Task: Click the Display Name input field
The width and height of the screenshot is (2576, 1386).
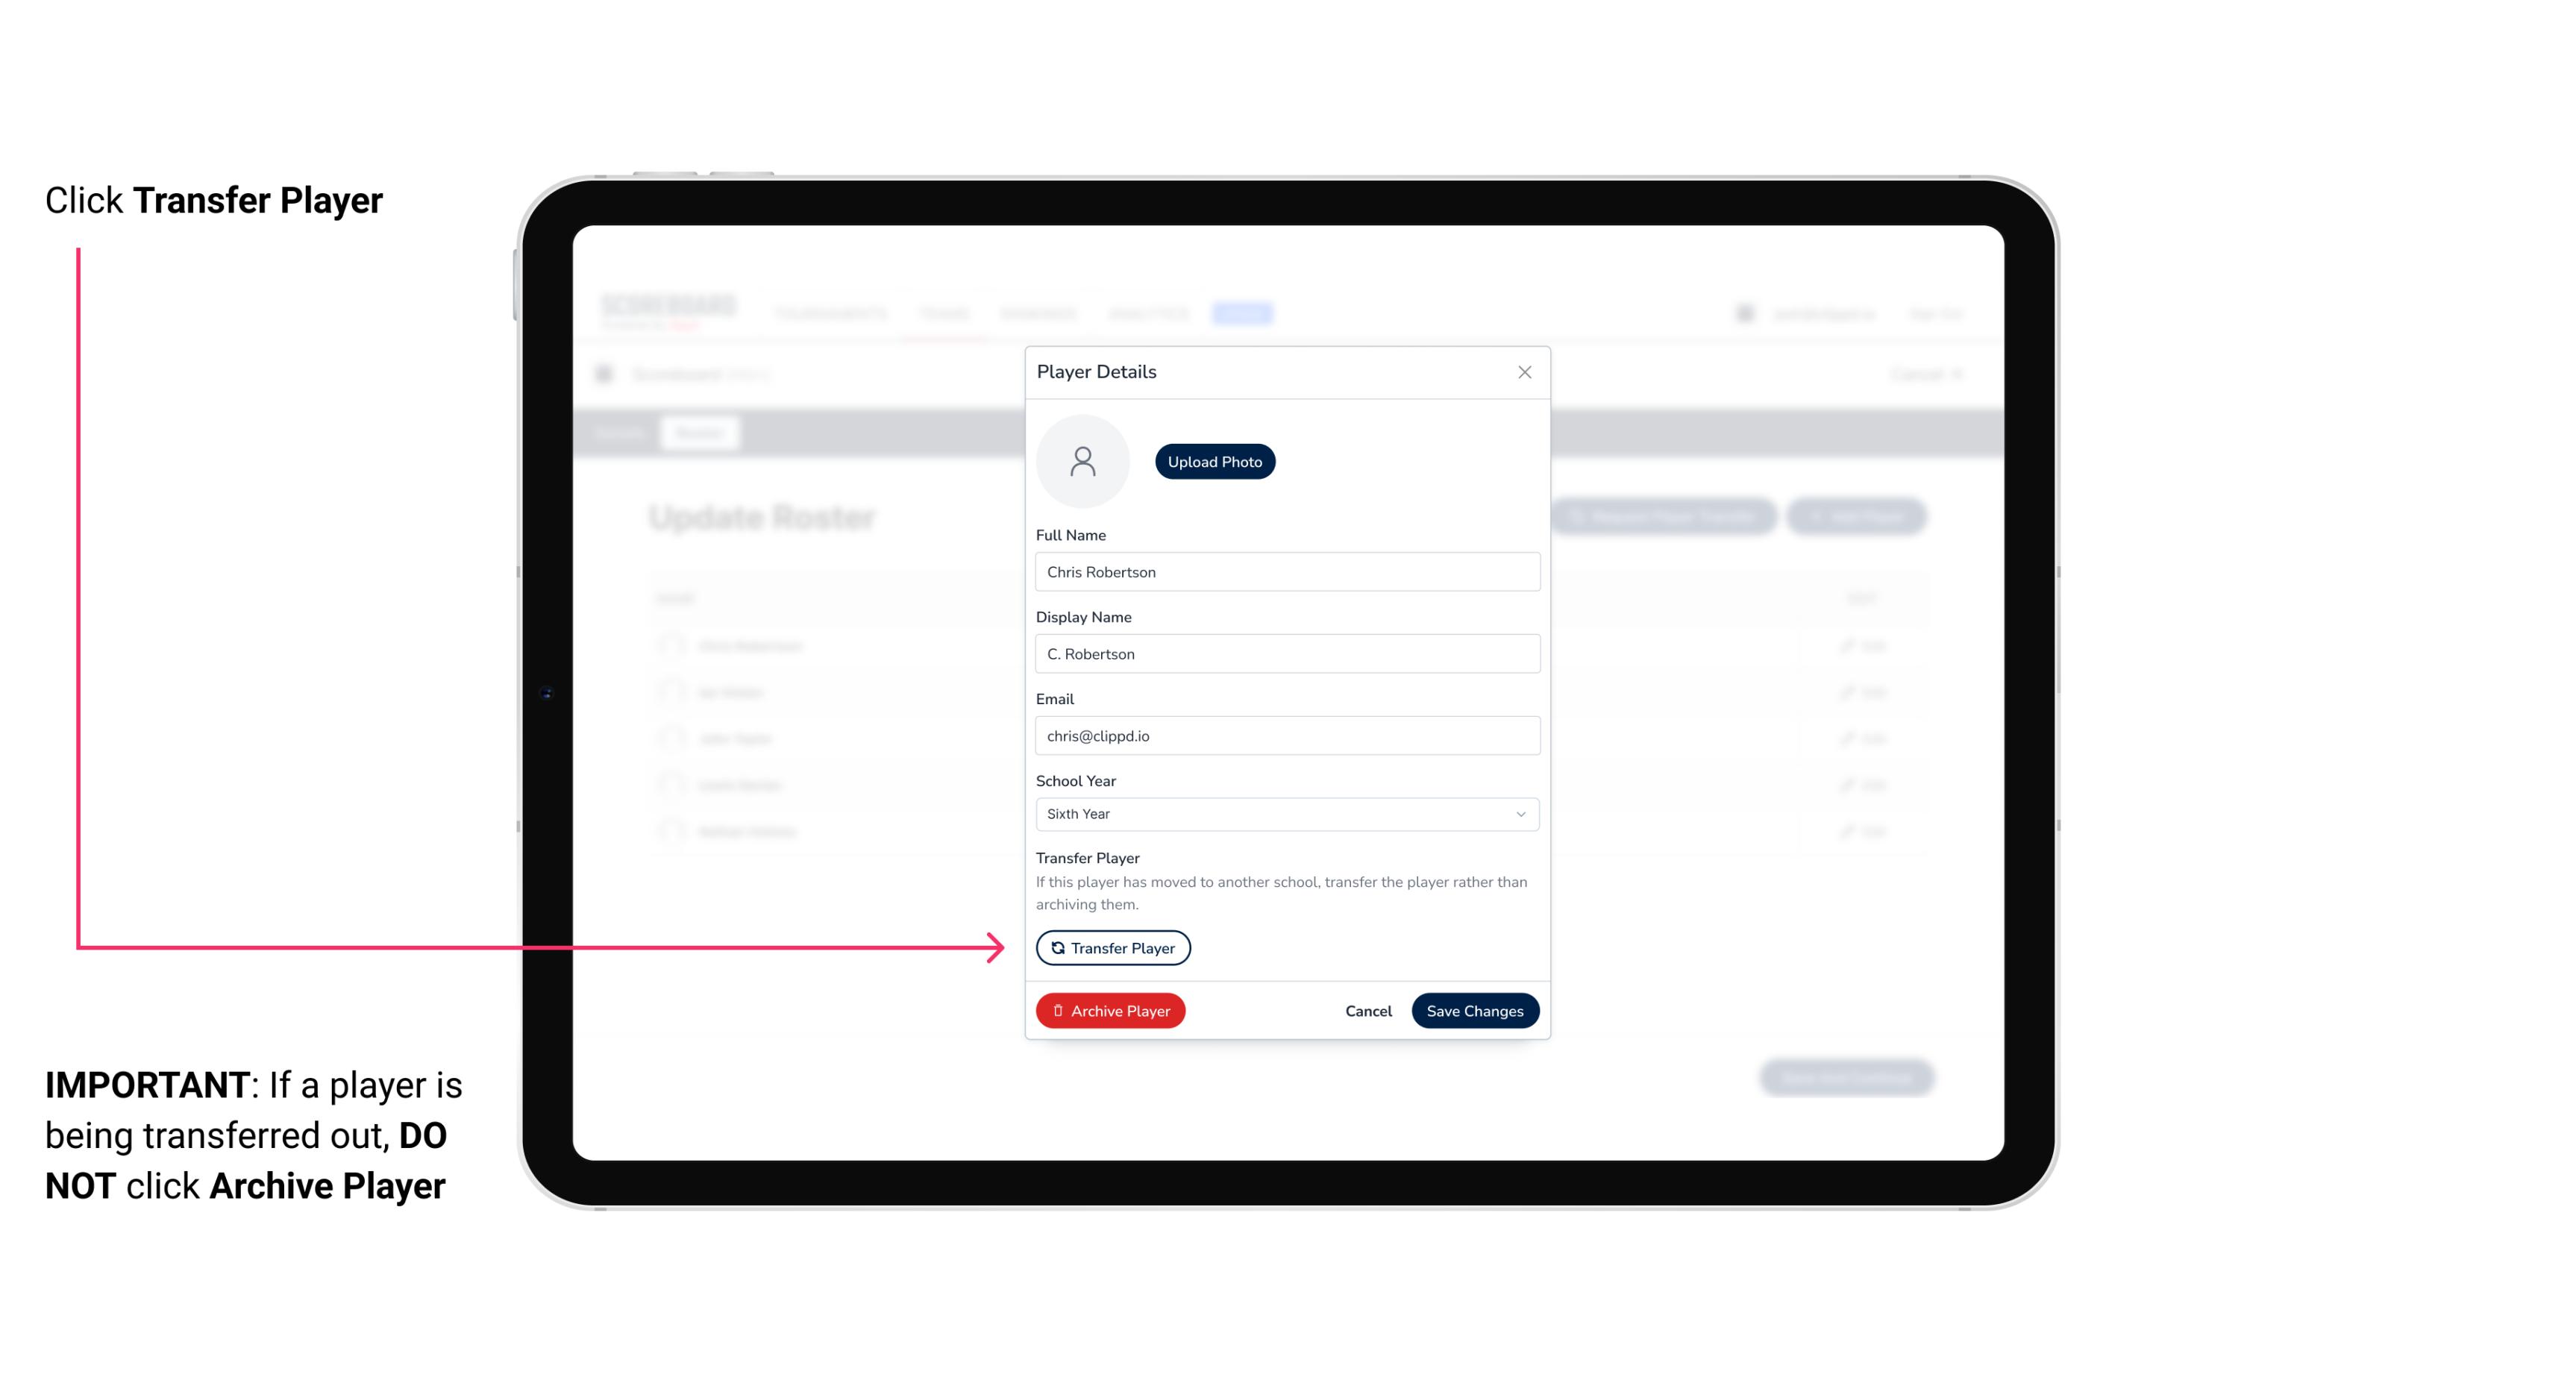Action: pos(1285,653)
